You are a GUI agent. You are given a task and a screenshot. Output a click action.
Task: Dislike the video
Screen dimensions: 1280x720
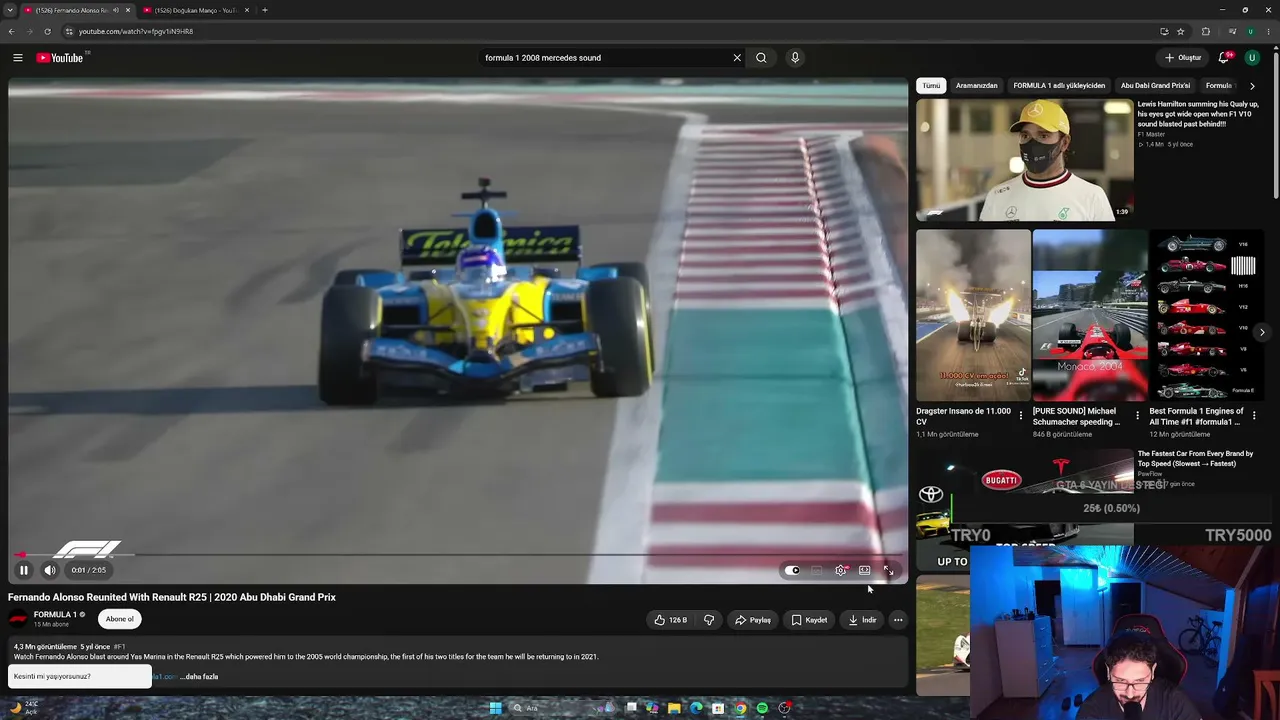tap(709, 620)
